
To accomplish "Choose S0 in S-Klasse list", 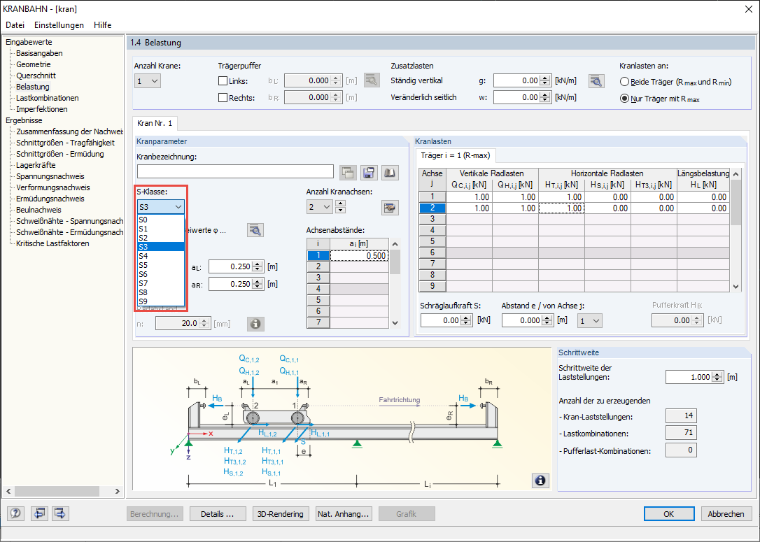I will (161, 220).
